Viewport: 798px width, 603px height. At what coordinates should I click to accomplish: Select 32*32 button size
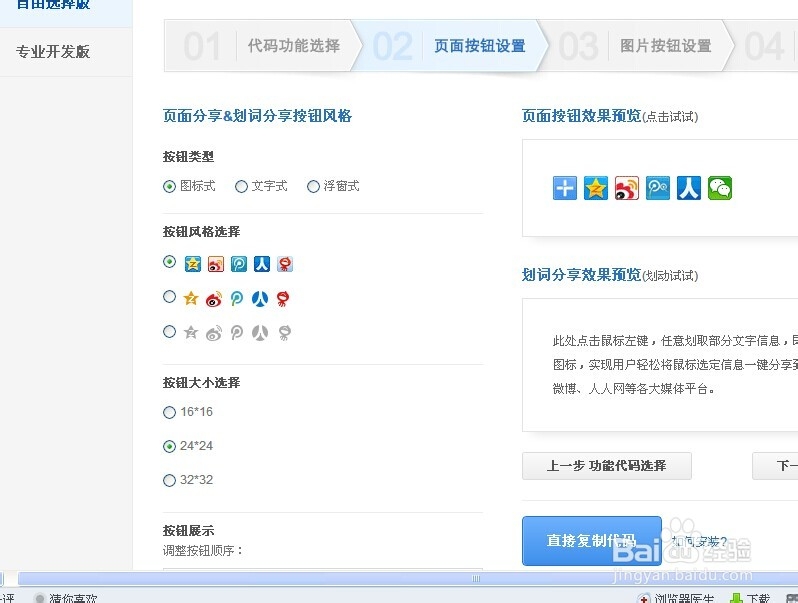[x=169, y=480]
